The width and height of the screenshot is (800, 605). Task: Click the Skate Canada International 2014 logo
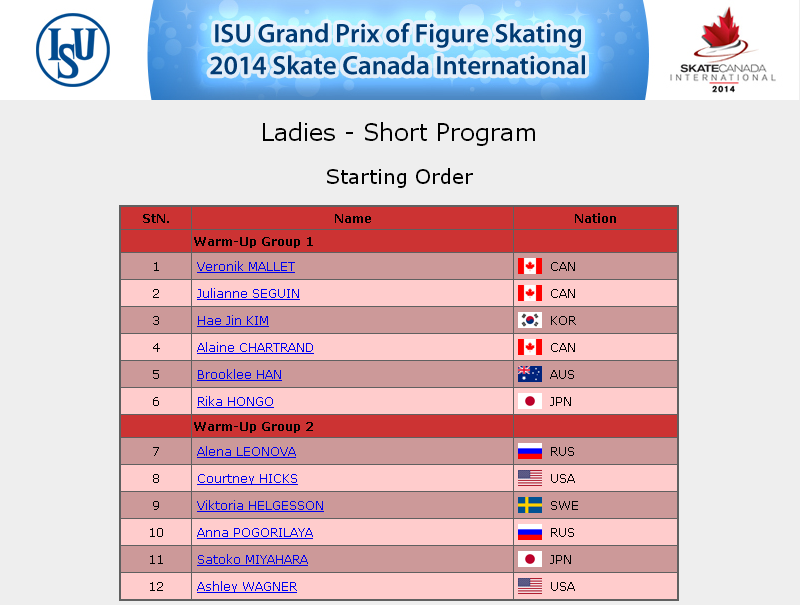722,50
